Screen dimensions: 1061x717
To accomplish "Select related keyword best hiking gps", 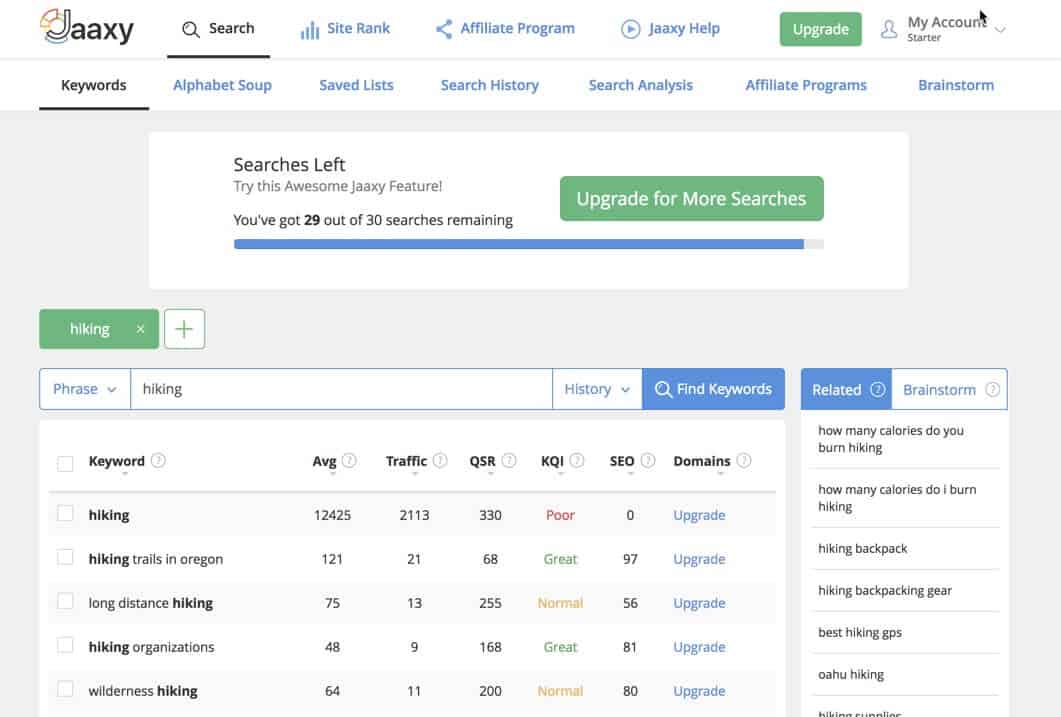I will click(860, 632).
